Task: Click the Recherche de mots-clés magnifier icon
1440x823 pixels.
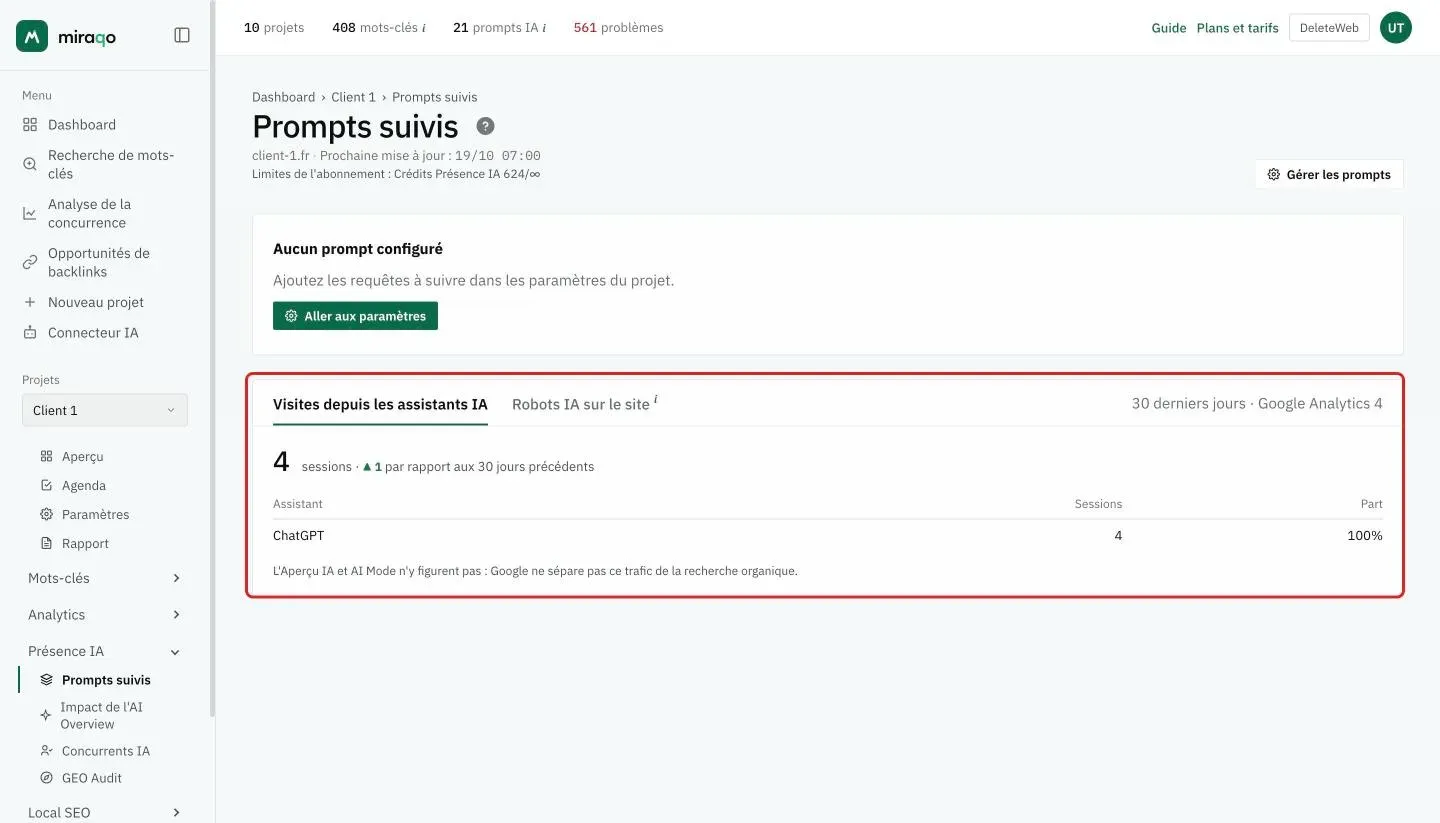Action: click(30, 164)
